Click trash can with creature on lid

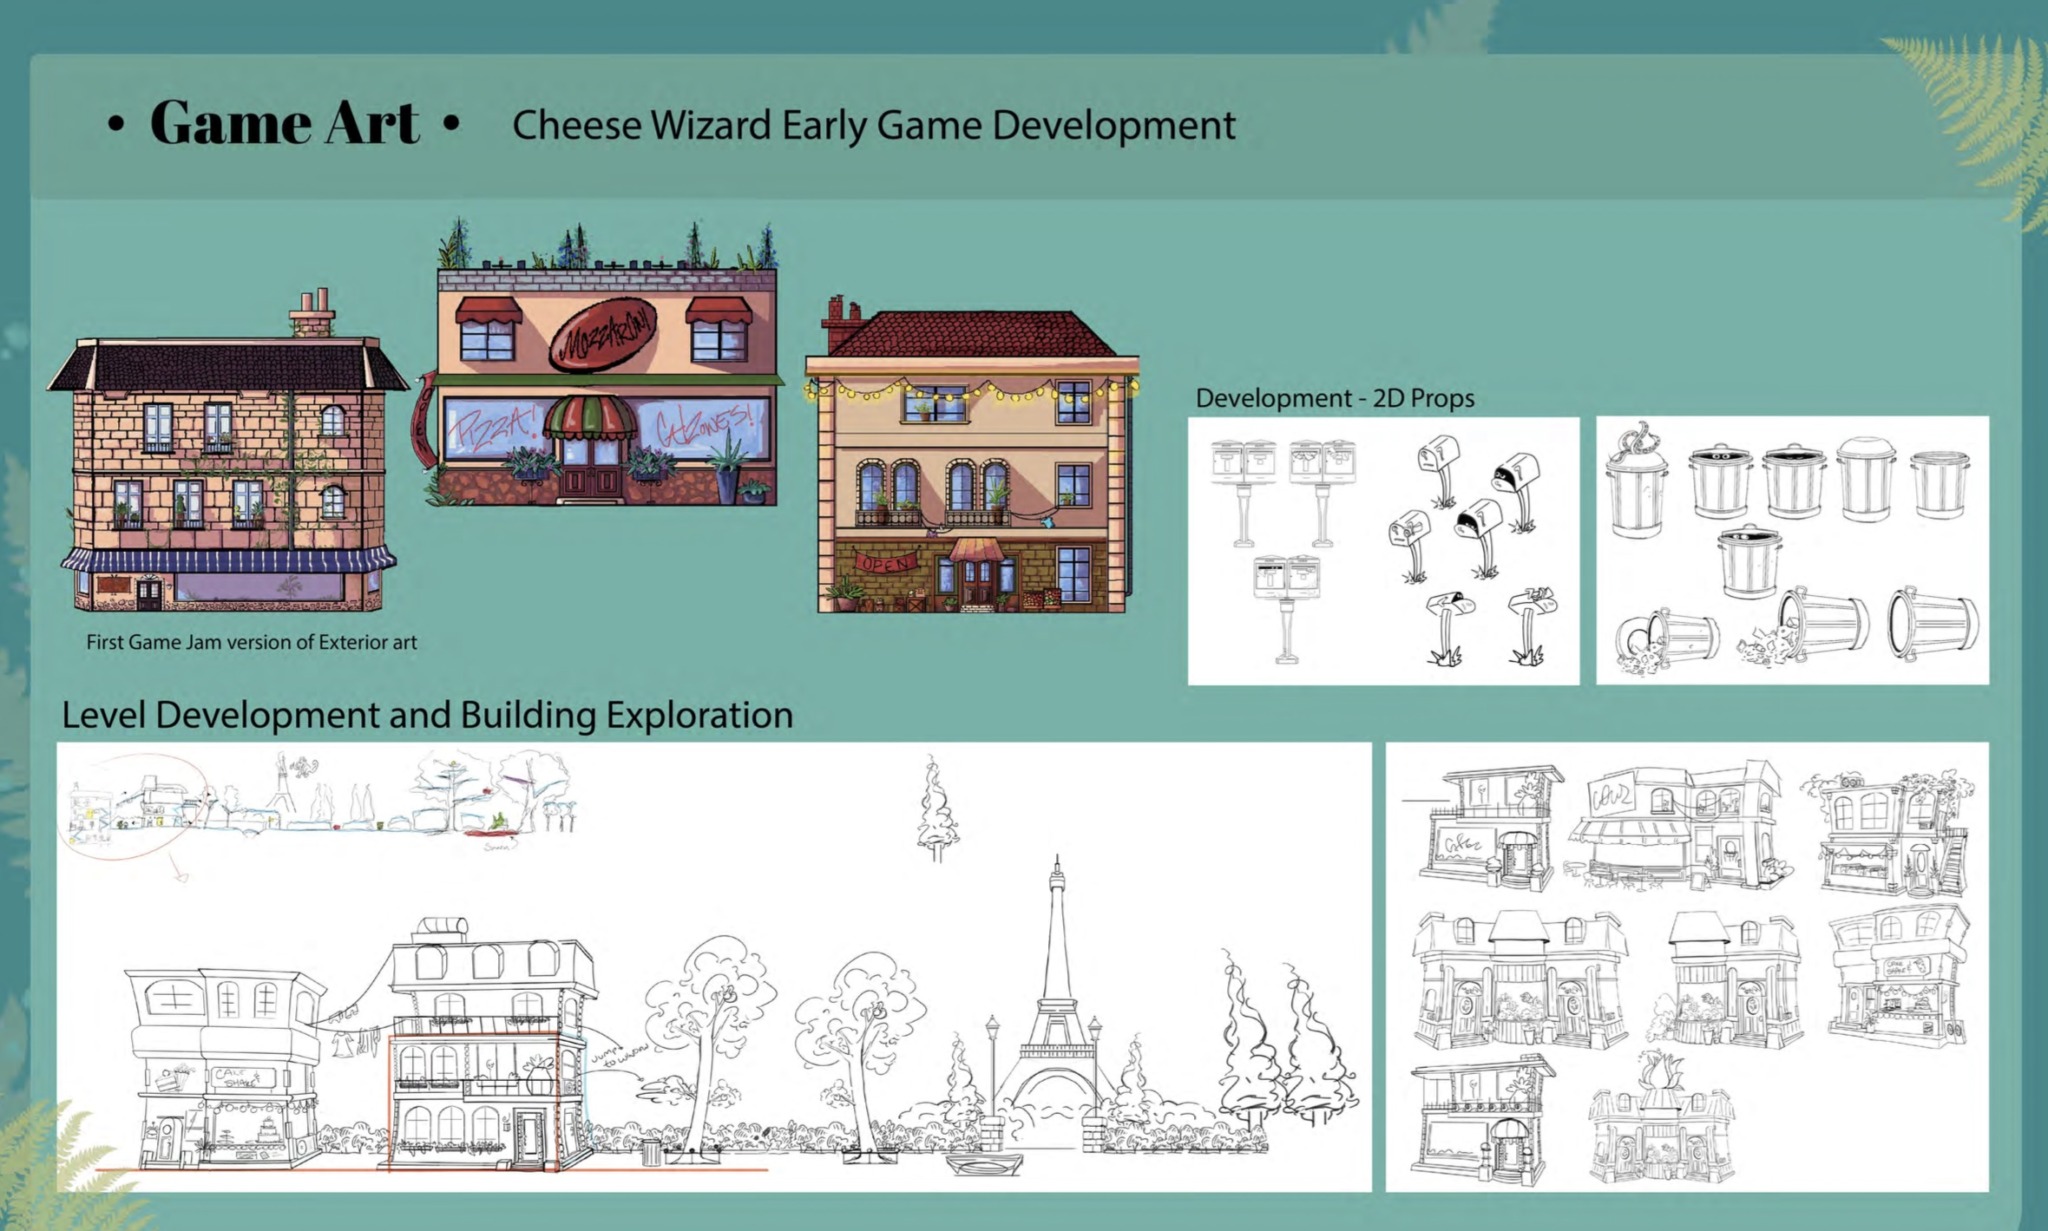point(1636,481)
